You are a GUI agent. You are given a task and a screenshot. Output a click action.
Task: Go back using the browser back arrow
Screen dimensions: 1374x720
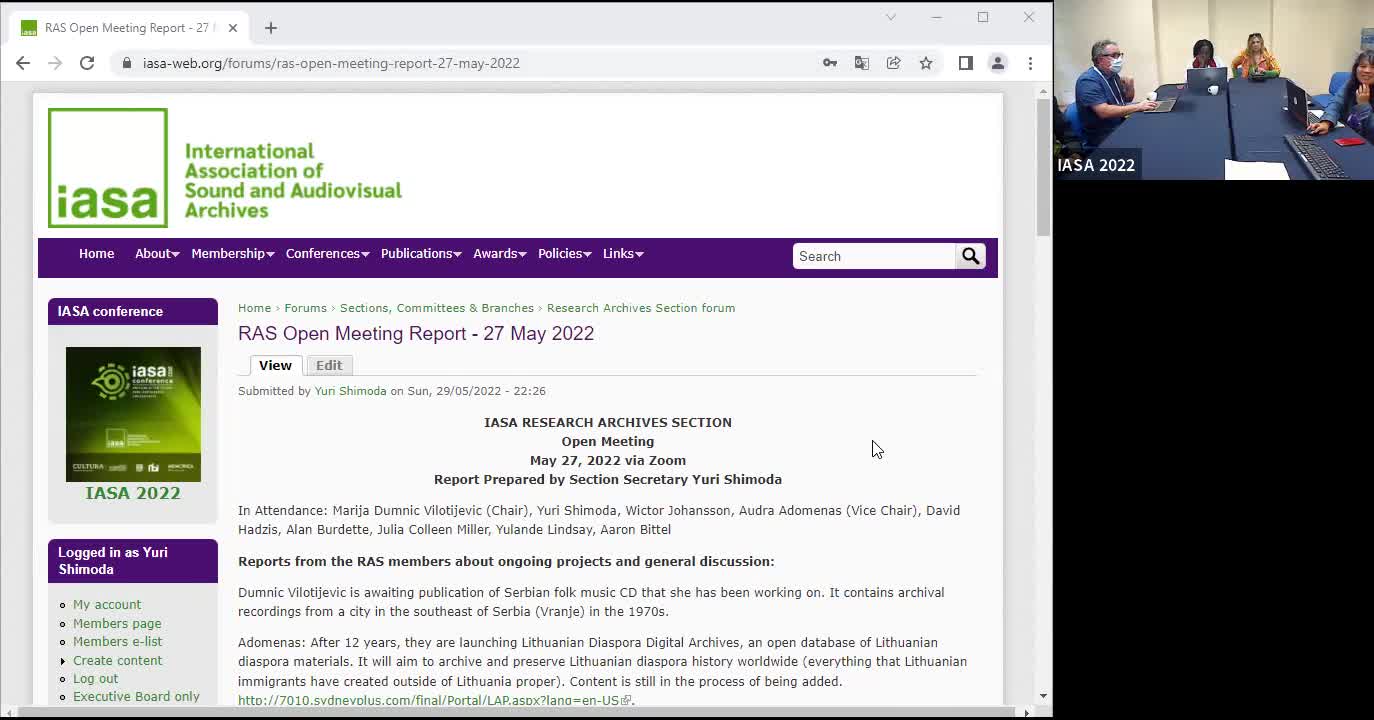tap(23, 63)
